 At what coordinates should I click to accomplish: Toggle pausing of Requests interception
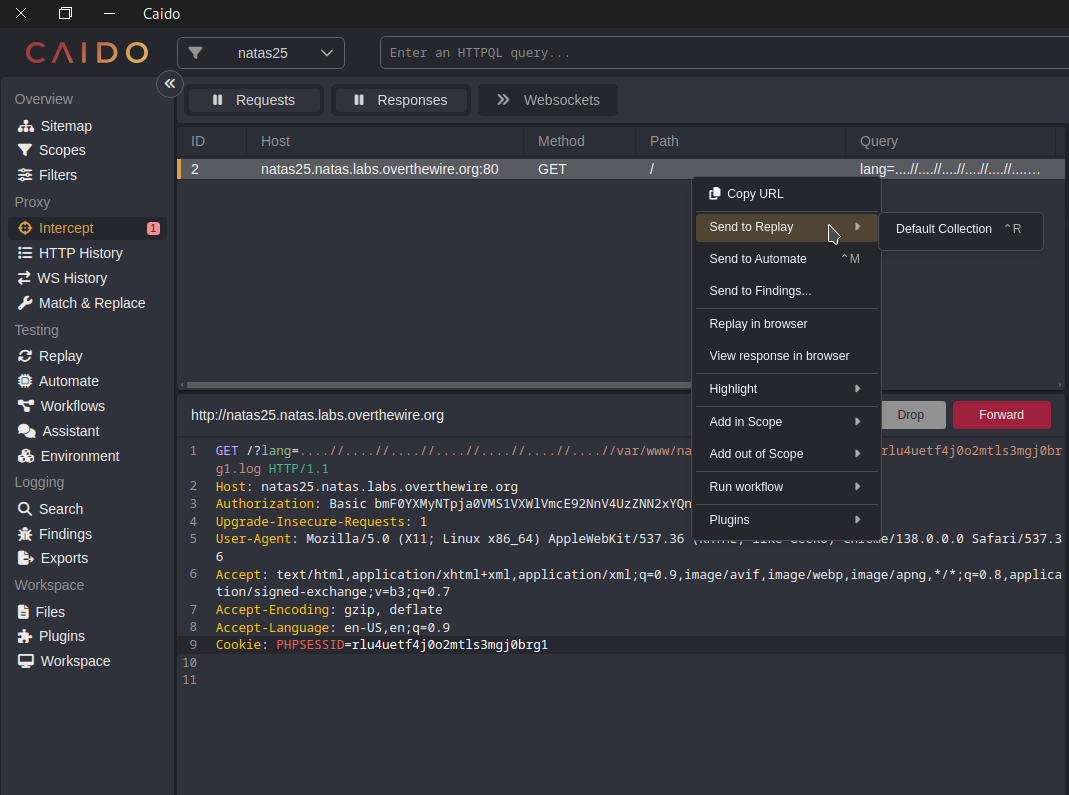pos(254,100)
